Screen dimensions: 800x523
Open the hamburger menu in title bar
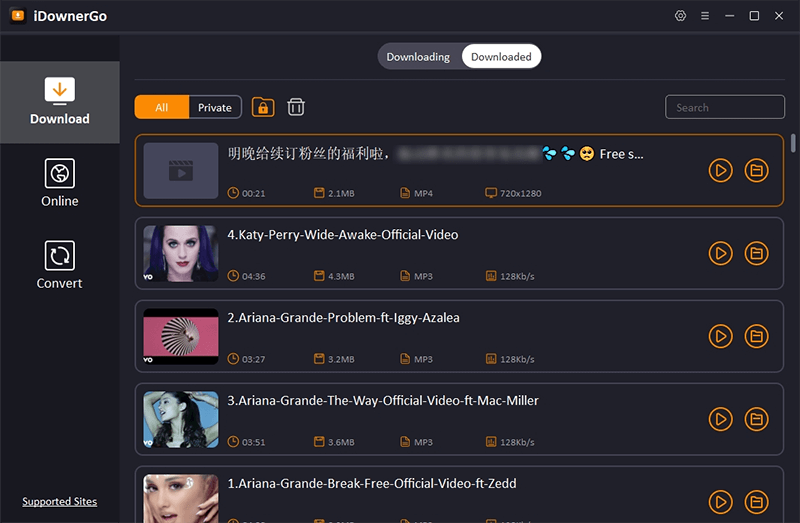(705, 16)
